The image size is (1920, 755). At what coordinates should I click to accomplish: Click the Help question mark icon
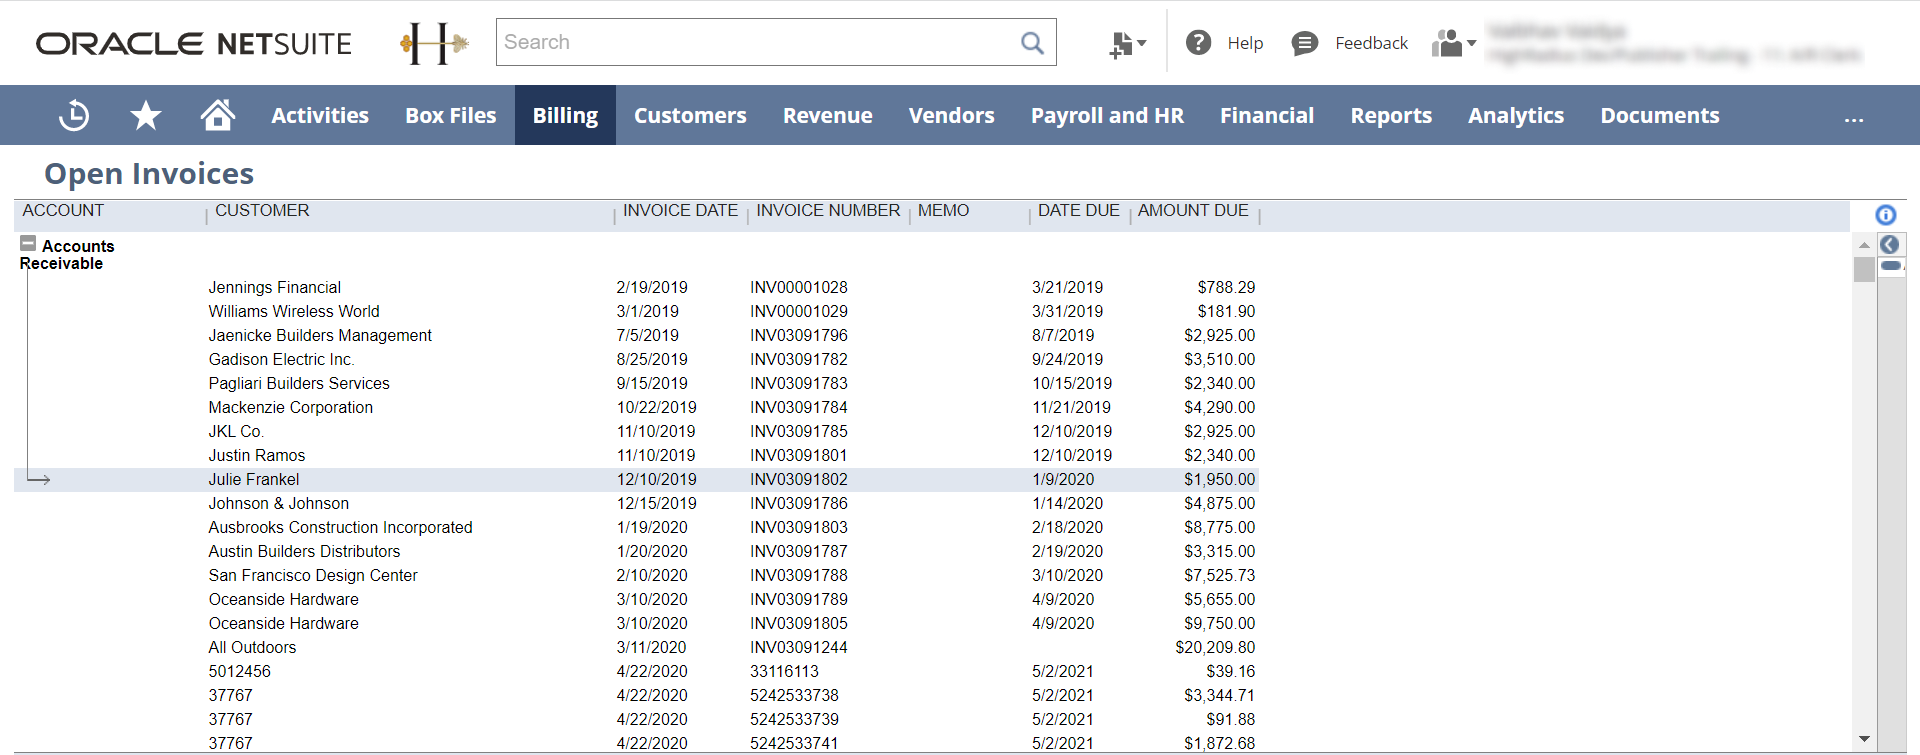tap(1198, 43)
